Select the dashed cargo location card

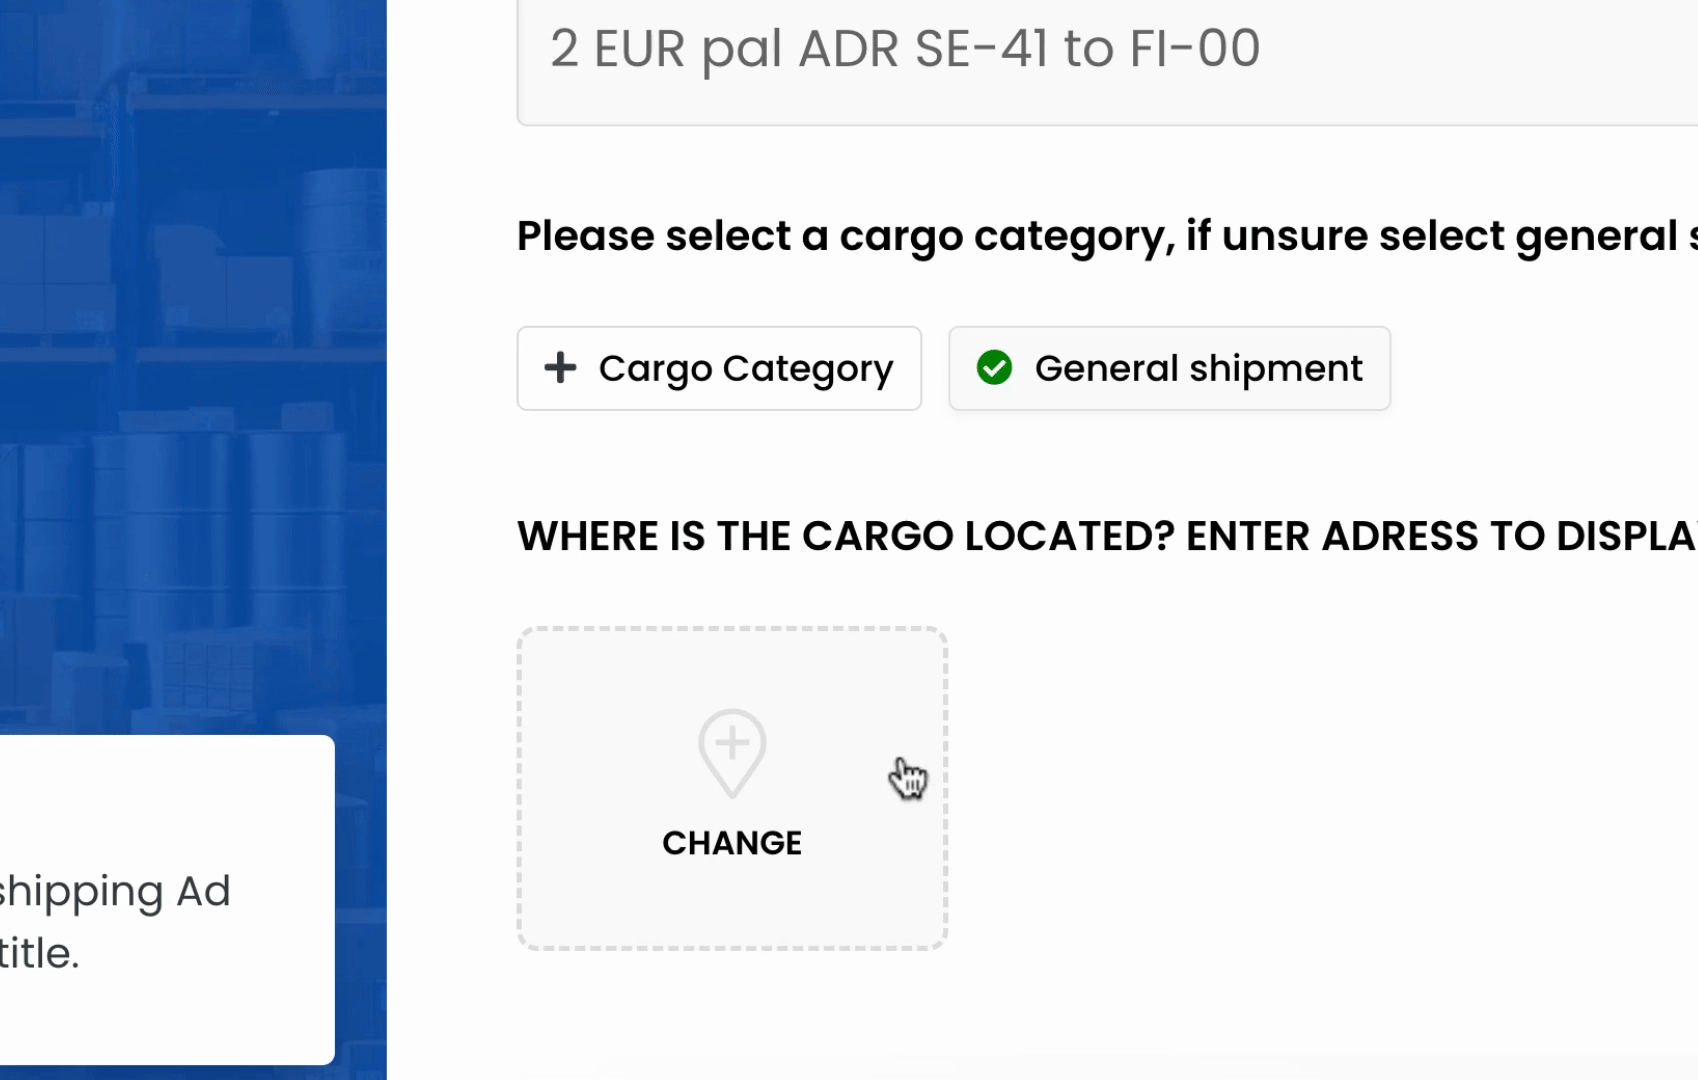pos(732,788)
